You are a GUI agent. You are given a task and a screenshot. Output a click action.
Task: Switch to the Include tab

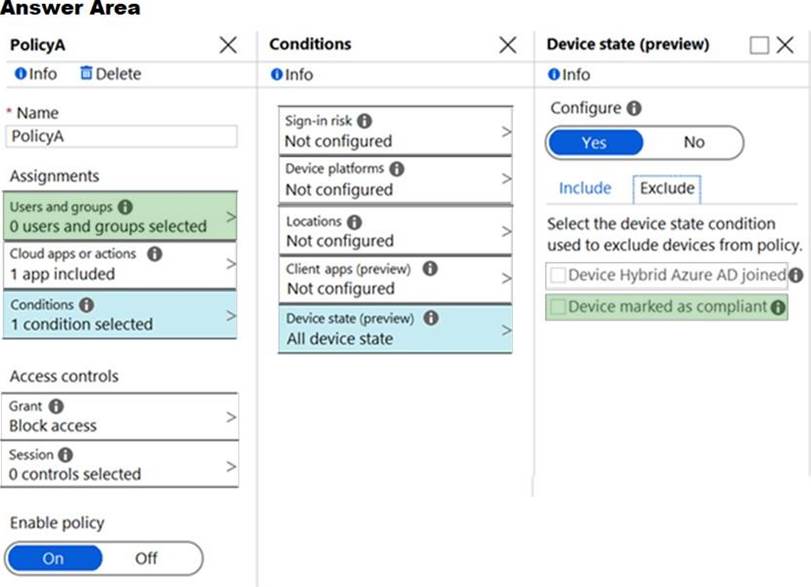(x=585, y=188)
